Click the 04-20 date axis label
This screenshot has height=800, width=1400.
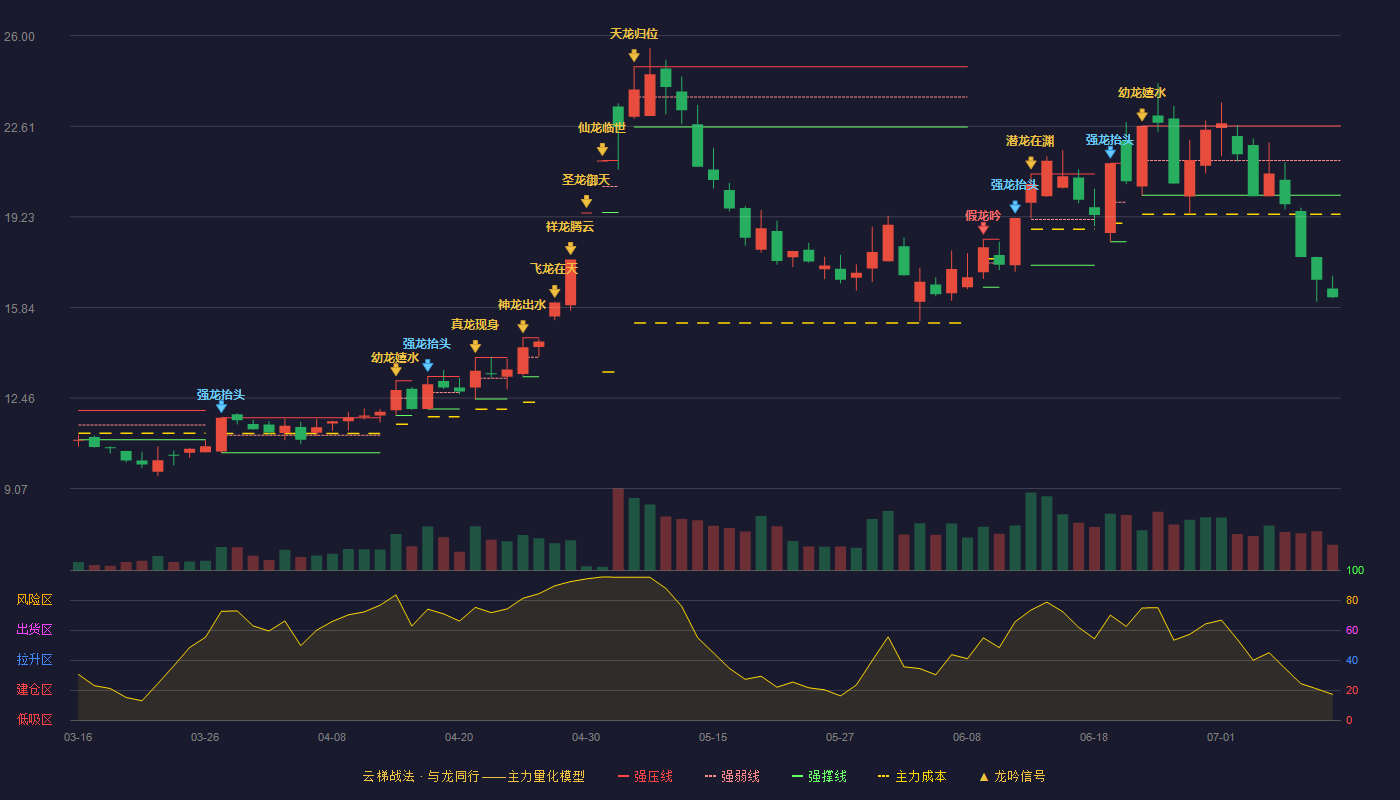coord(459,737)
